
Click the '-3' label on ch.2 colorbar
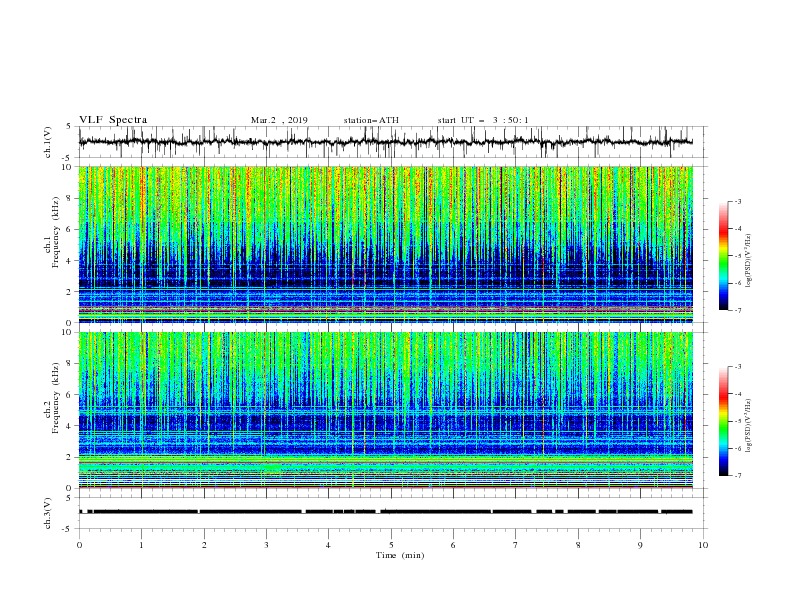coord(737,367)
